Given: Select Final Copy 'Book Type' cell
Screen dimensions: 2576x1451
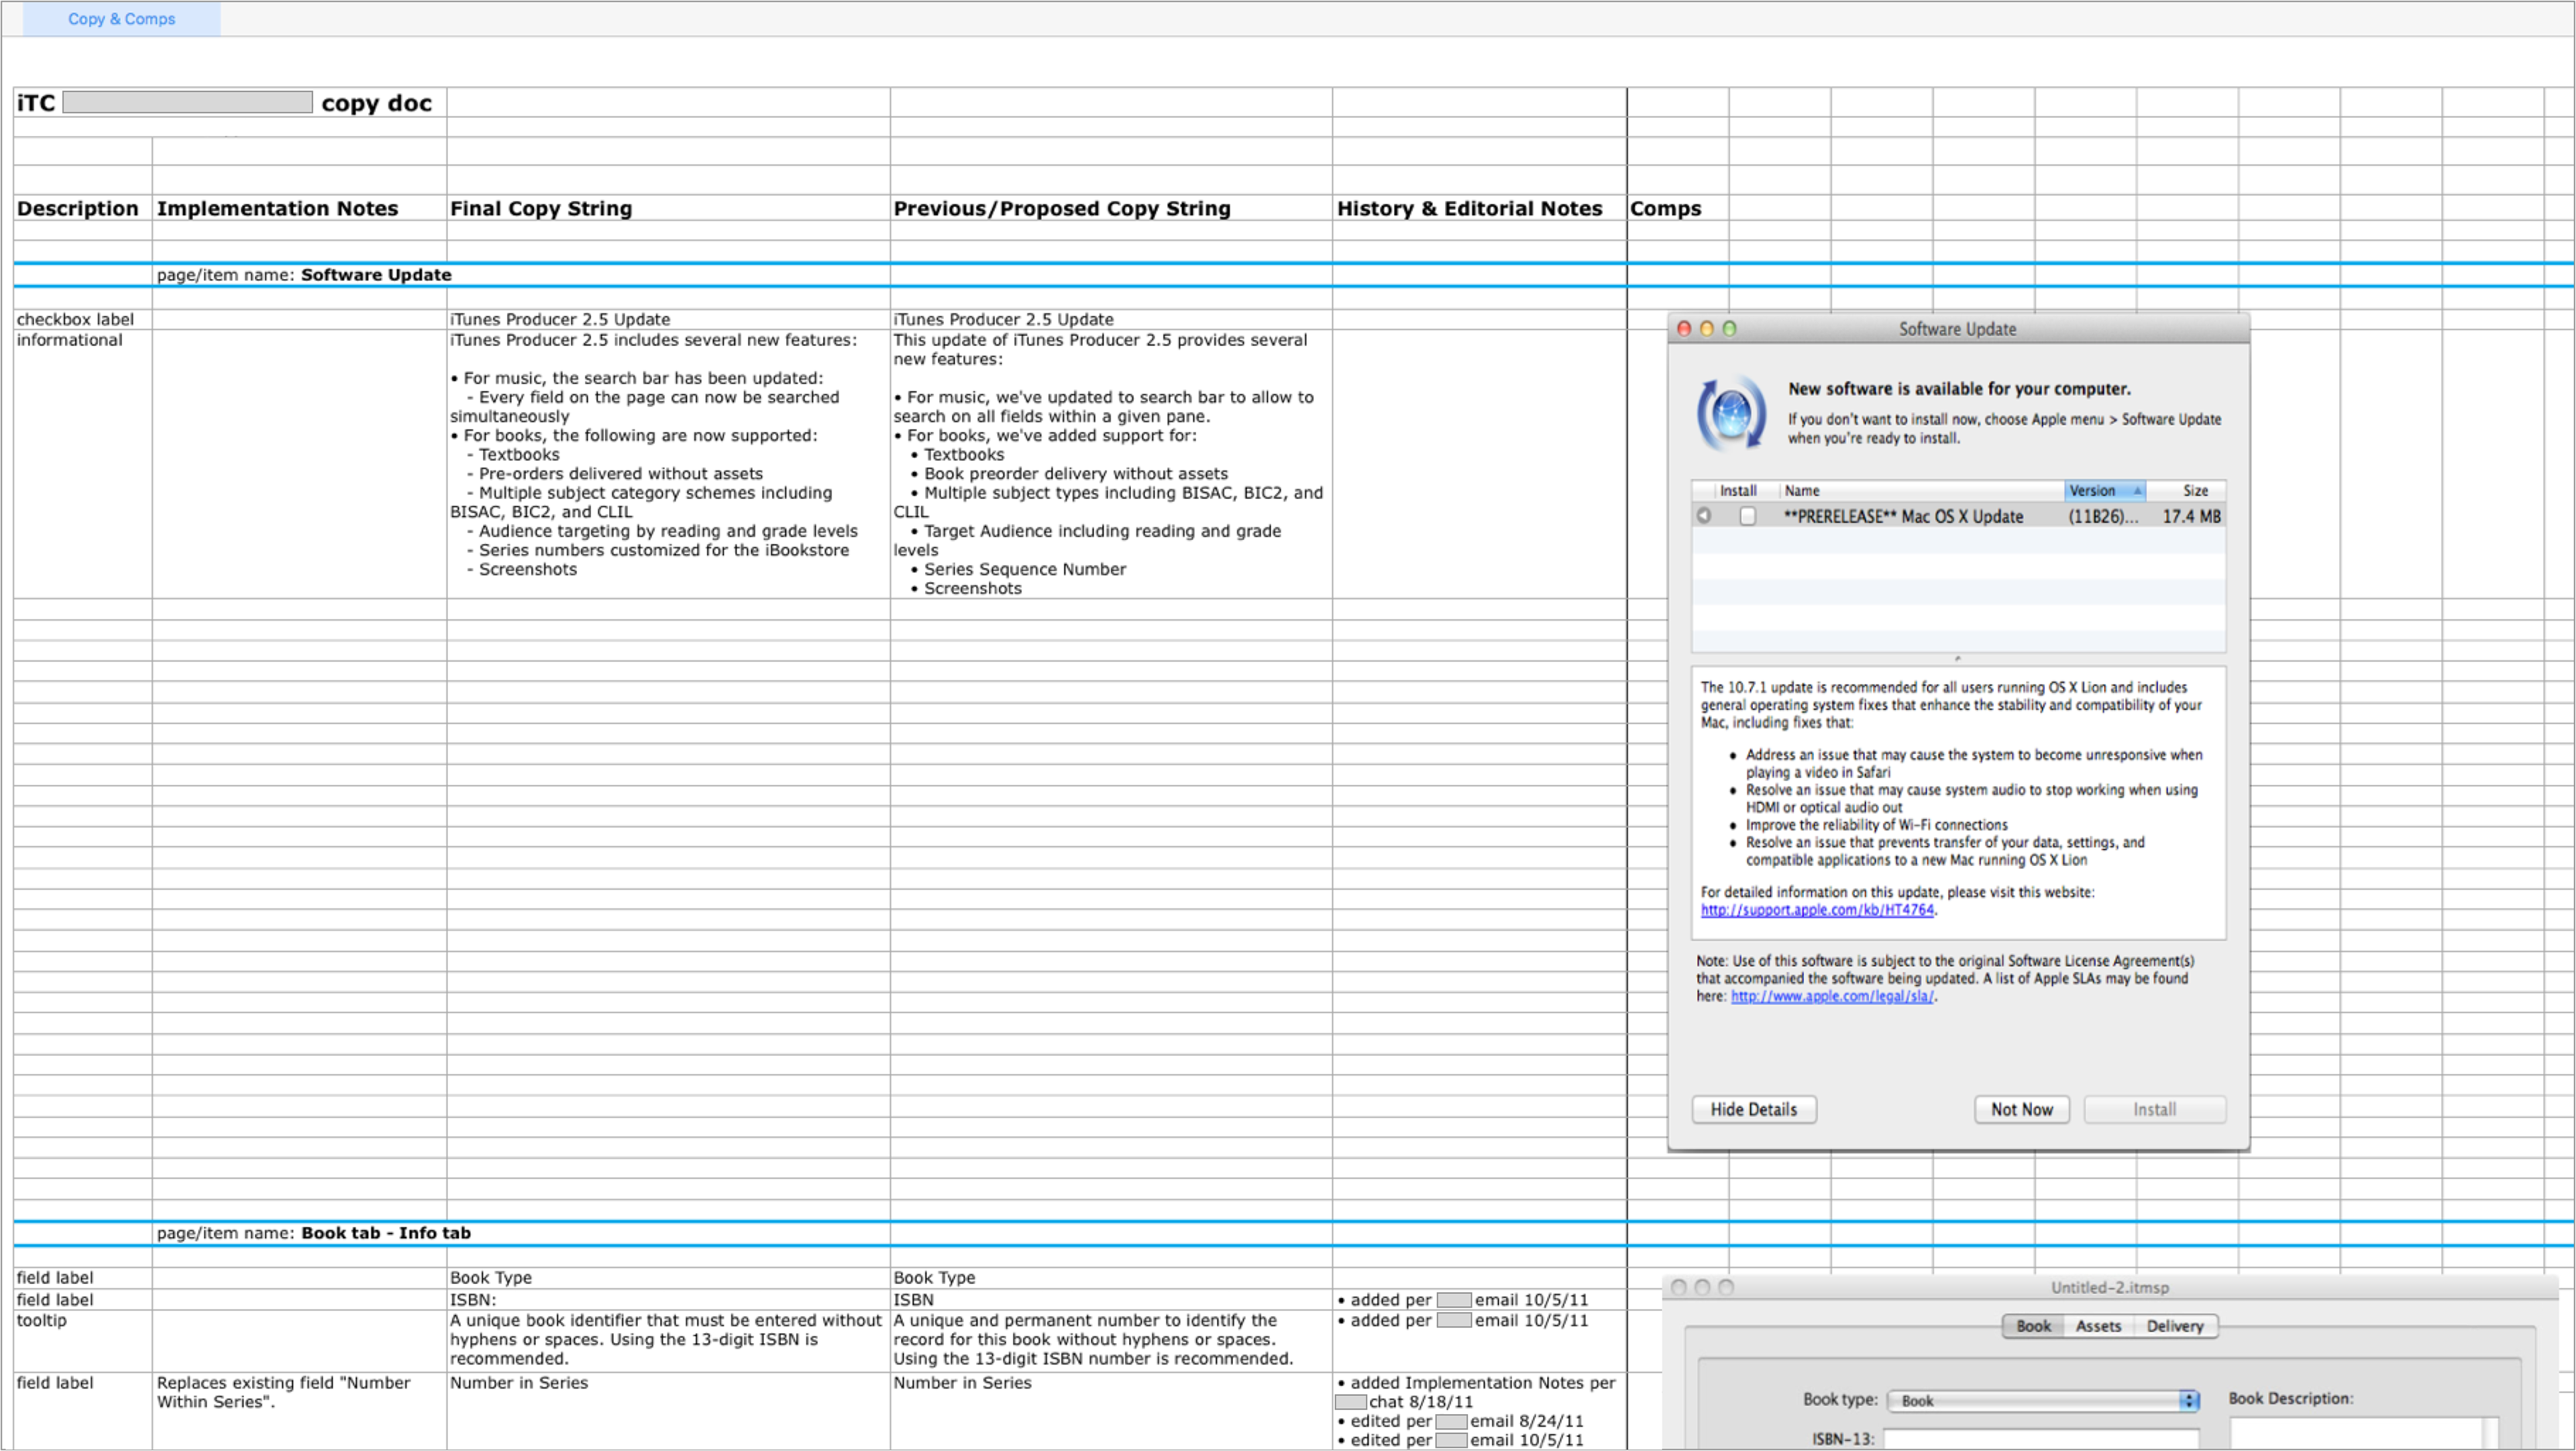Looking at the screenshot, I should click(668, 1278).
